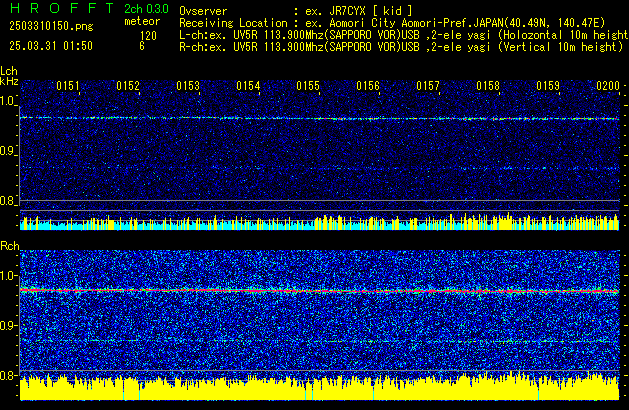The height and width of the screenshot is (410, 629).
Task: Click the Rch channel label
Action: tap(10, 246)
